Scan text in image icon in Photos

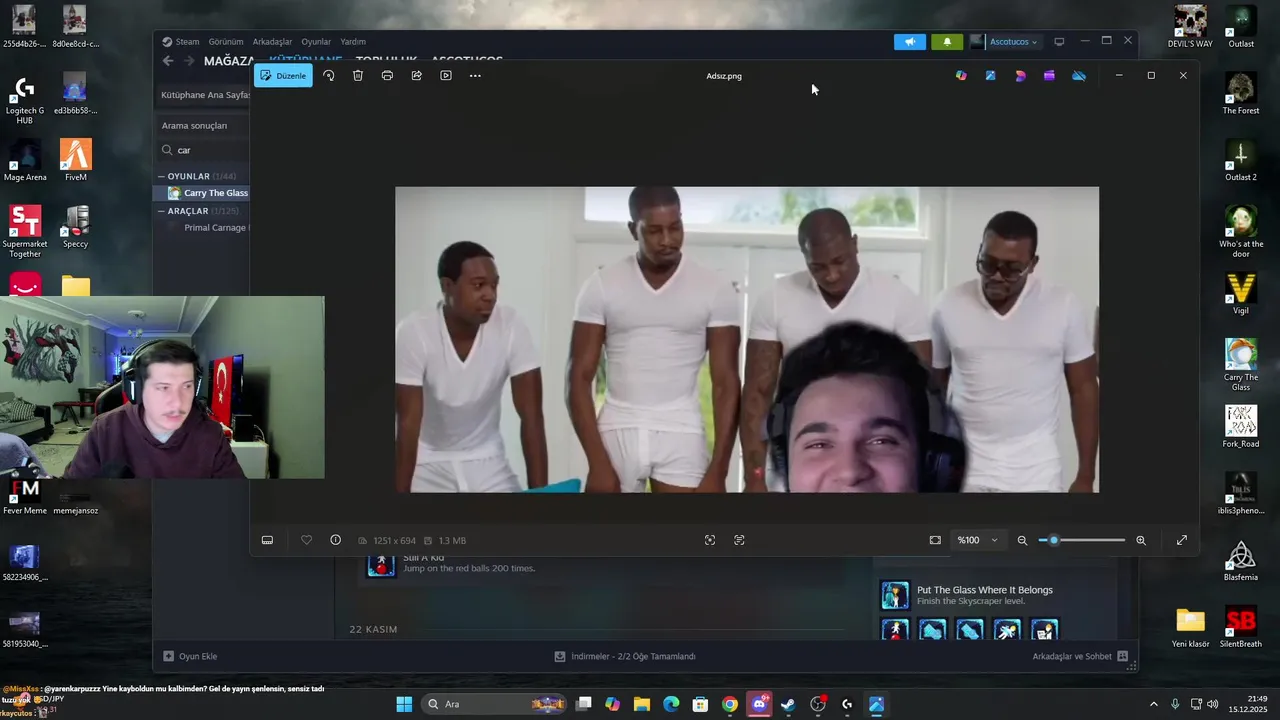point(739,540)
